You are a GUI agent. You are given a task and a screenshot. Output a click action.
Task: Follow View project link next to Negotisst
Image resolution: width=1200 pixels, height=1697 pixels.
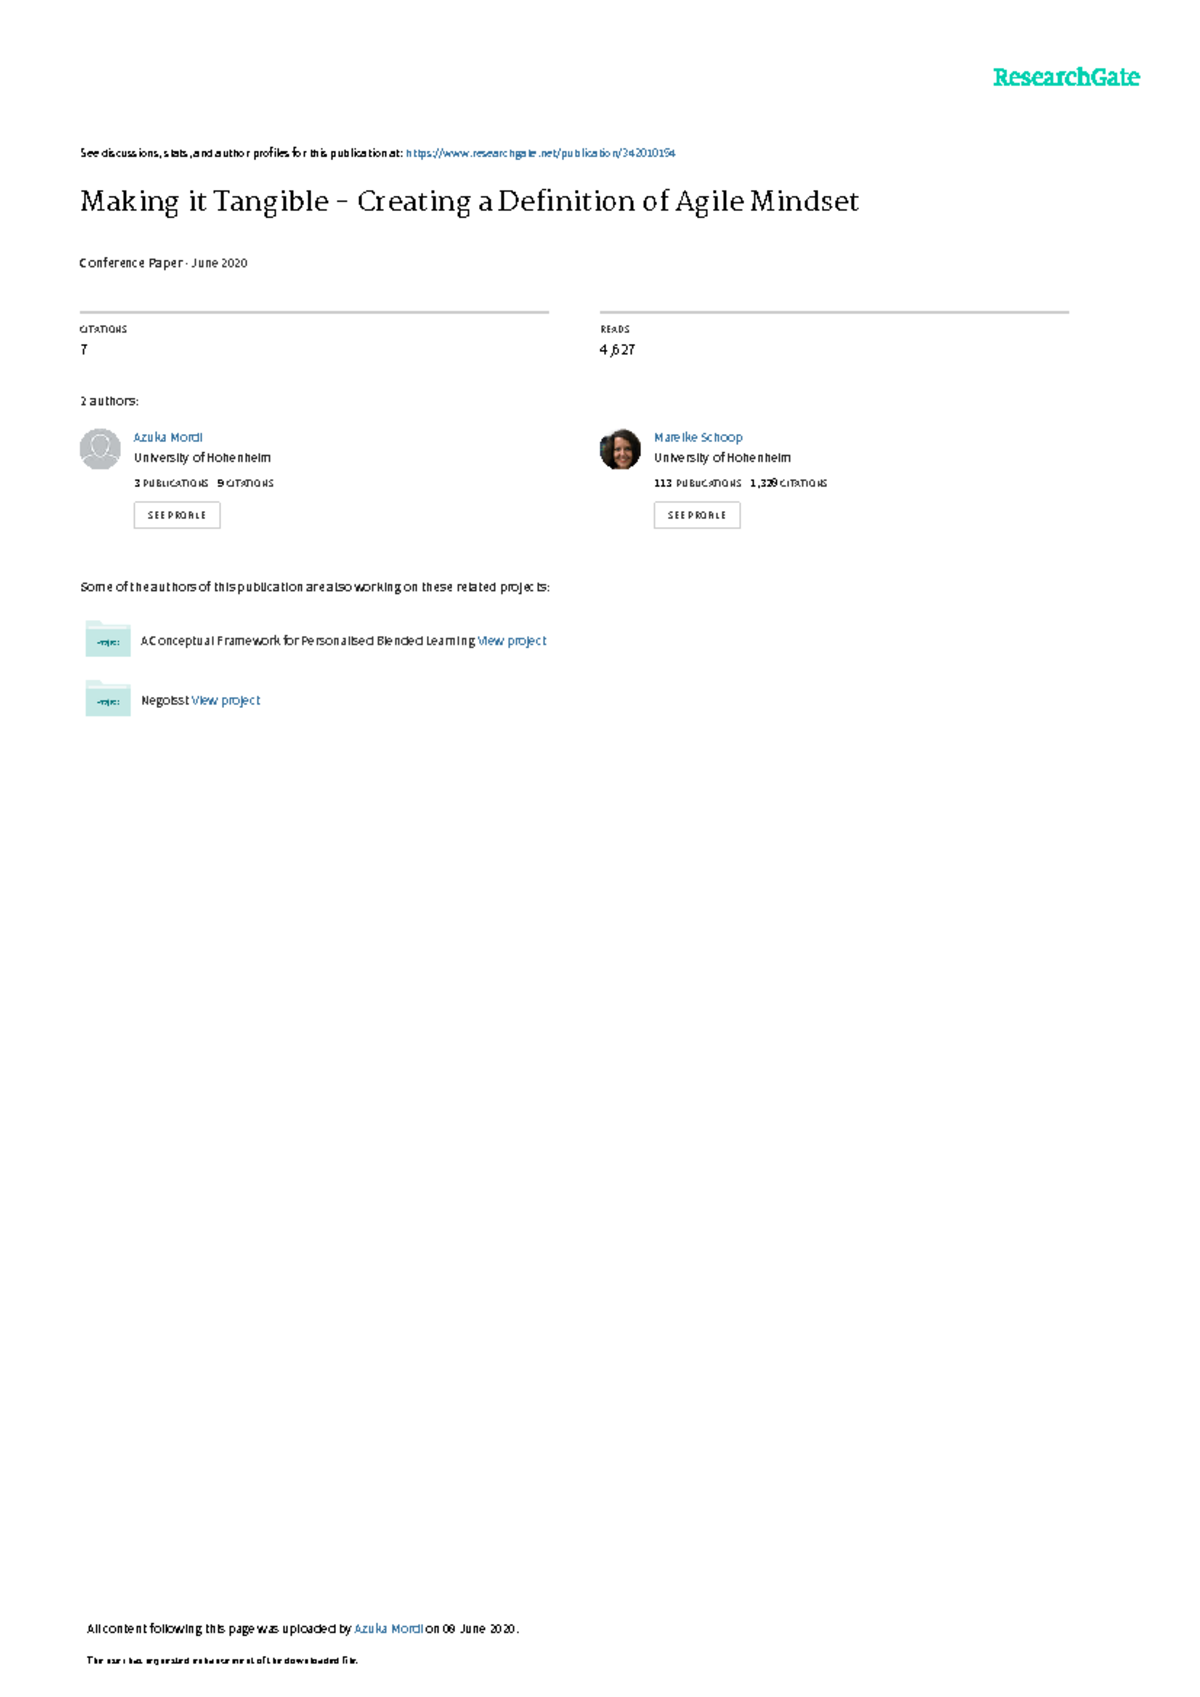coord(226,701)
